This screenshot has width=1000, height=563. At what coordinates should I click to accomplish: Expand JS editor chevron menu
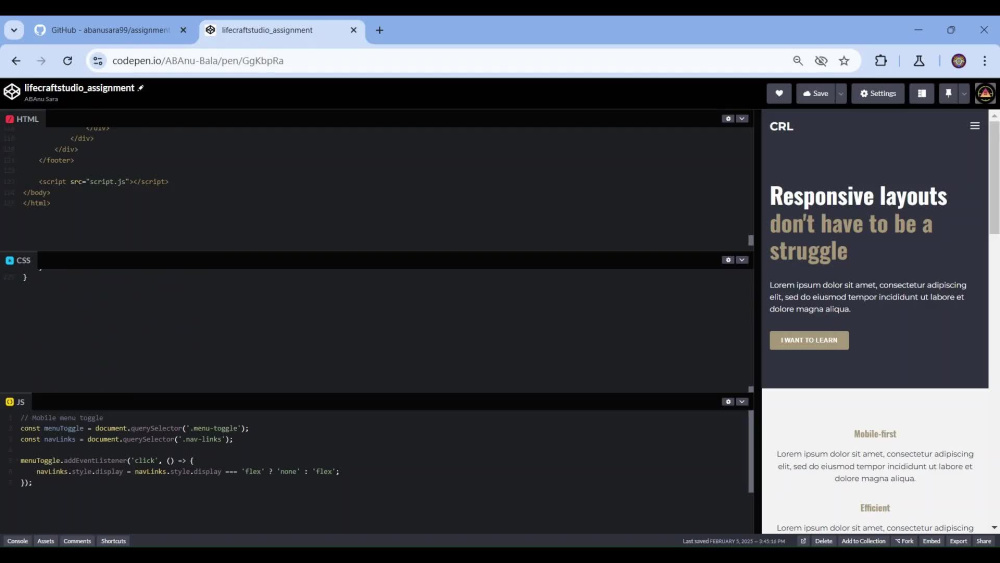click(742, 402)
